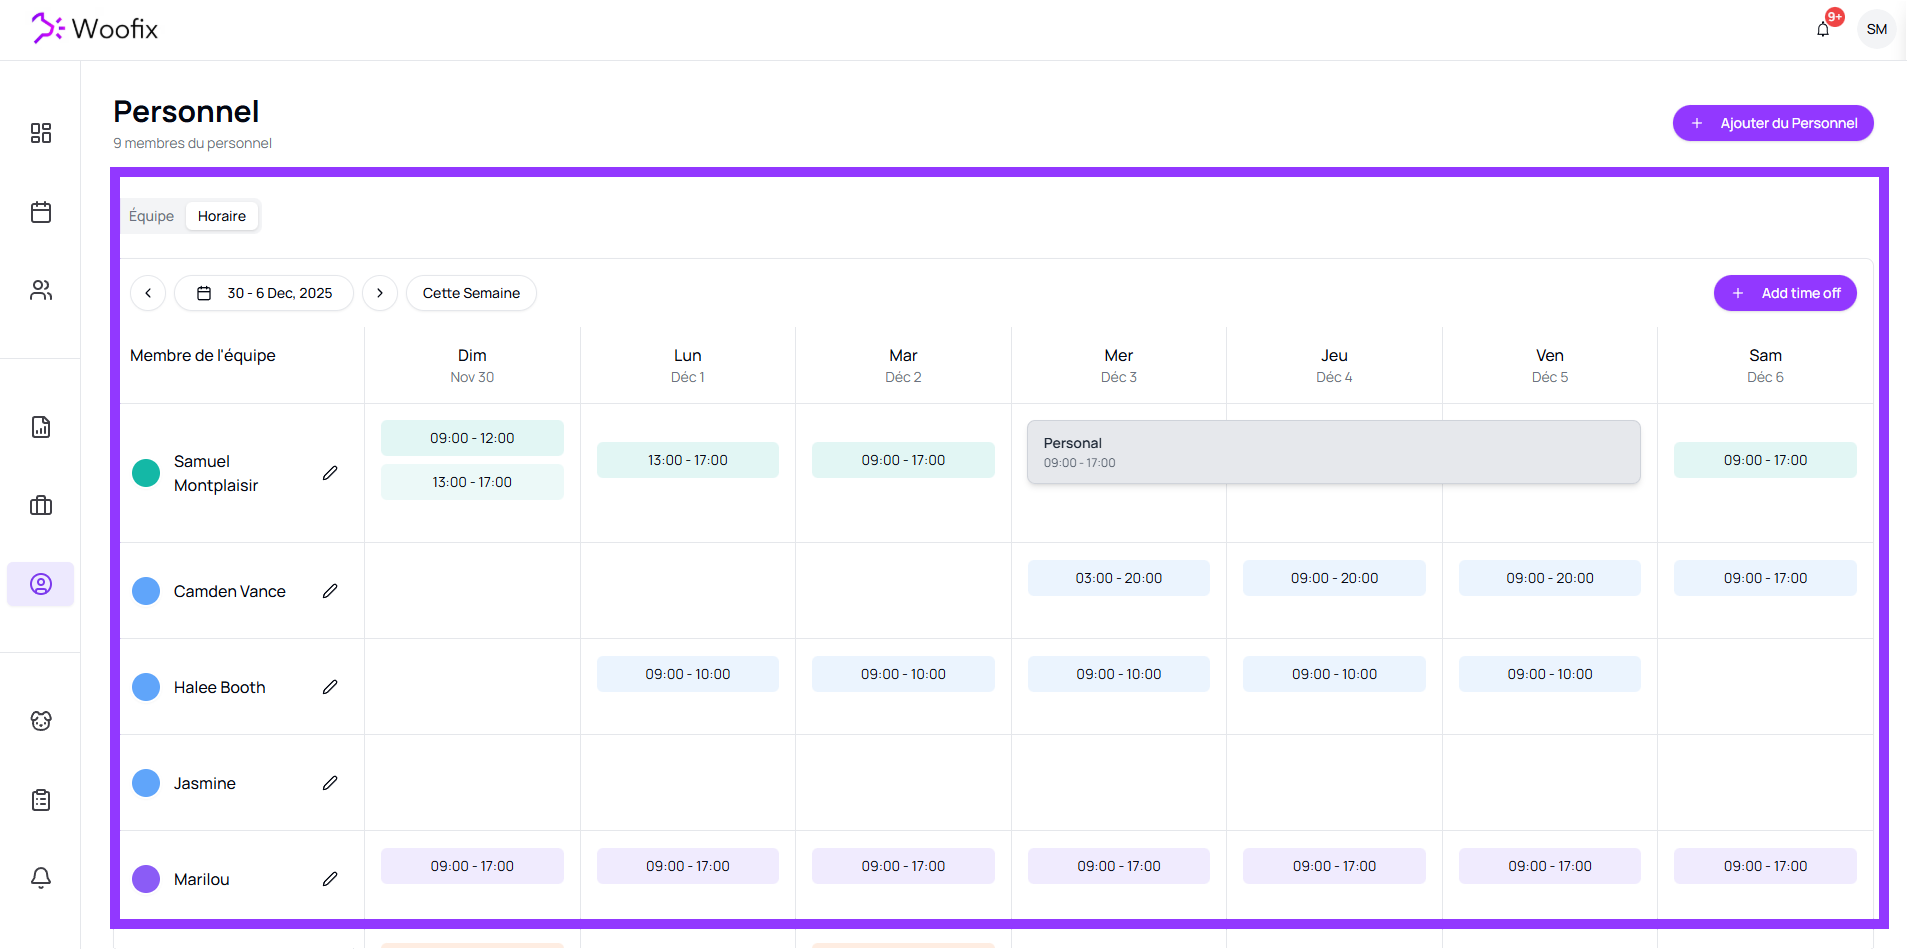Click Marilou's purple color avatar
The image size is (1907, 949).
pyautogui.click(x=146, y=879)
